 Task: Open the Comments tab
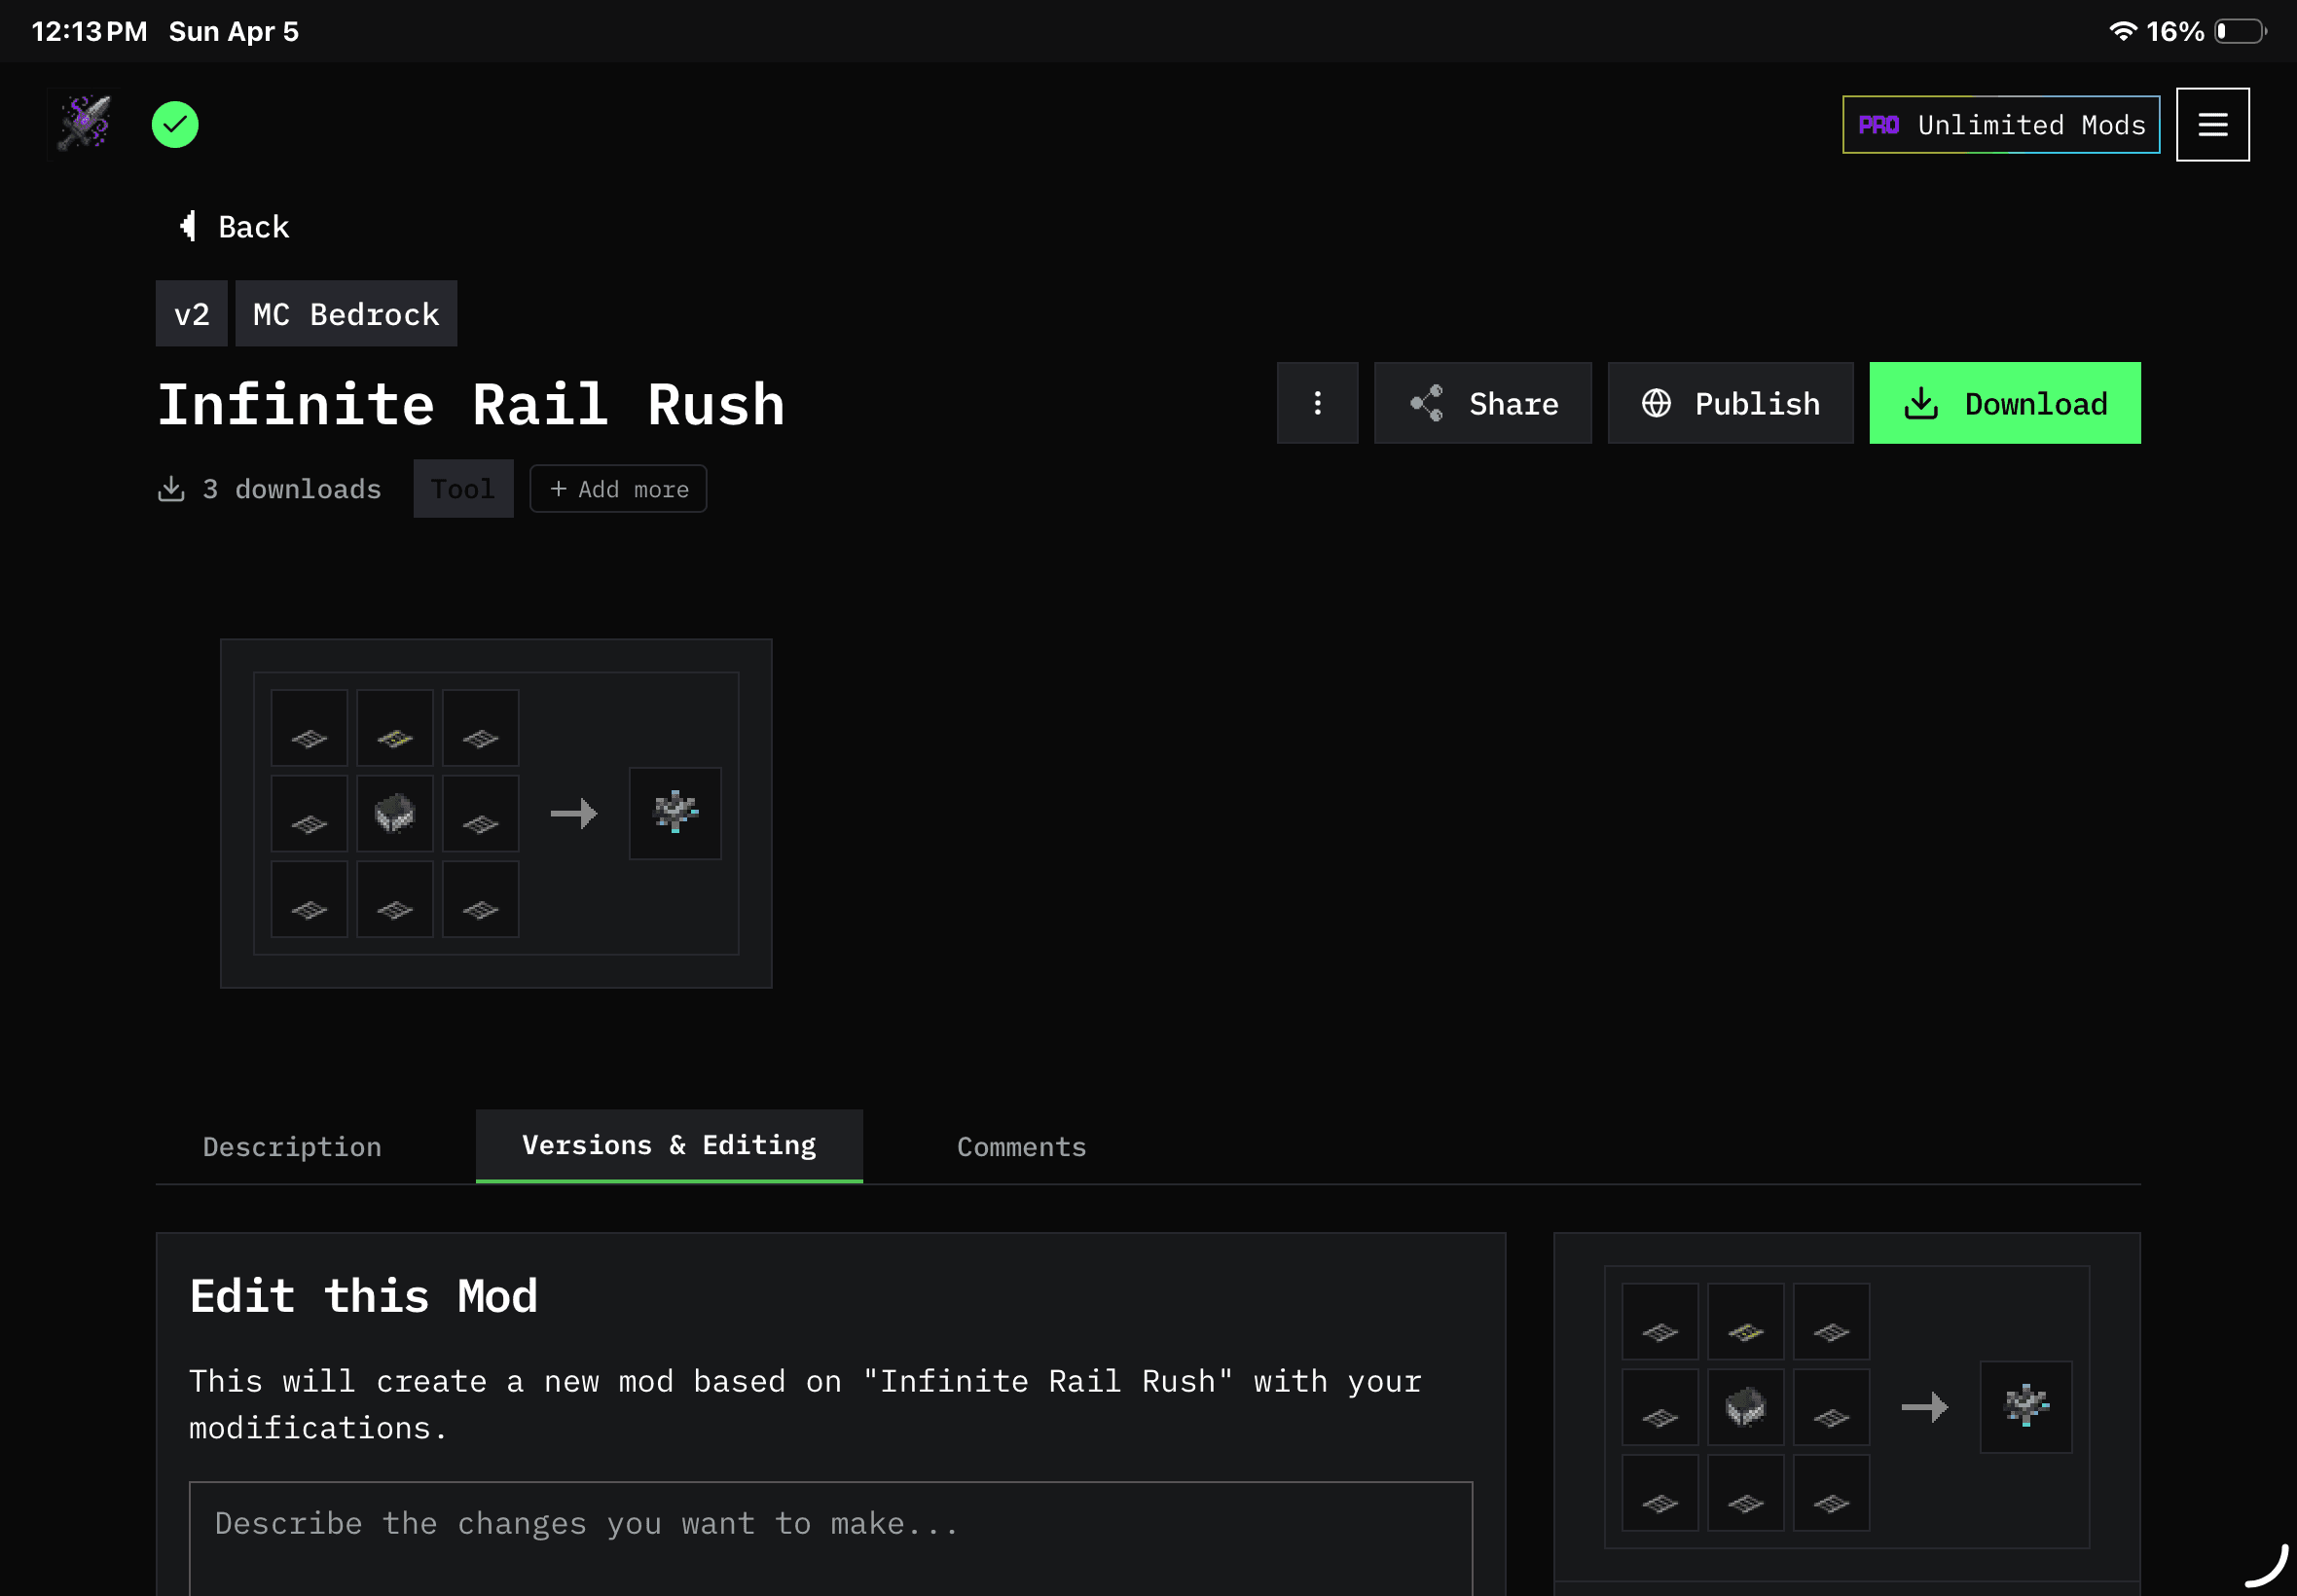pos(1021,1146)
